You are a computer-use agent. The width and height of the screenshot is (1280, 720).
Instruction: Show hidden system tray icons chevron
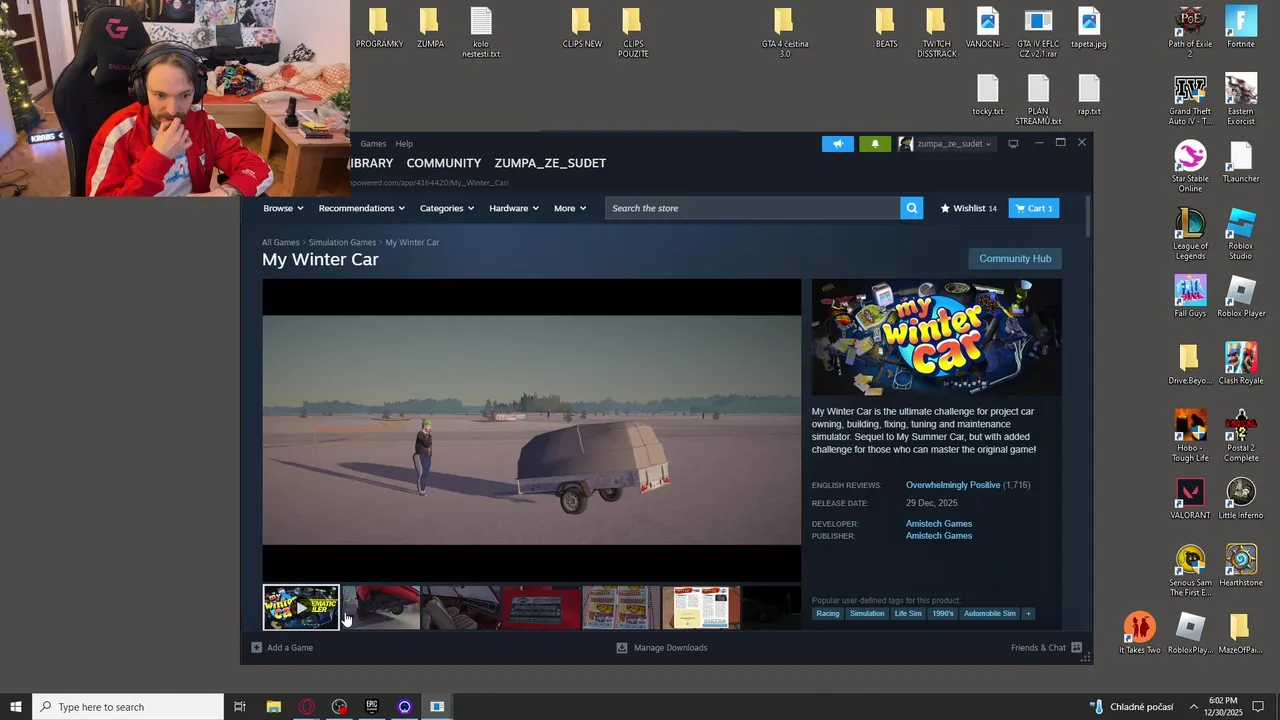[x=1193, y=707]
